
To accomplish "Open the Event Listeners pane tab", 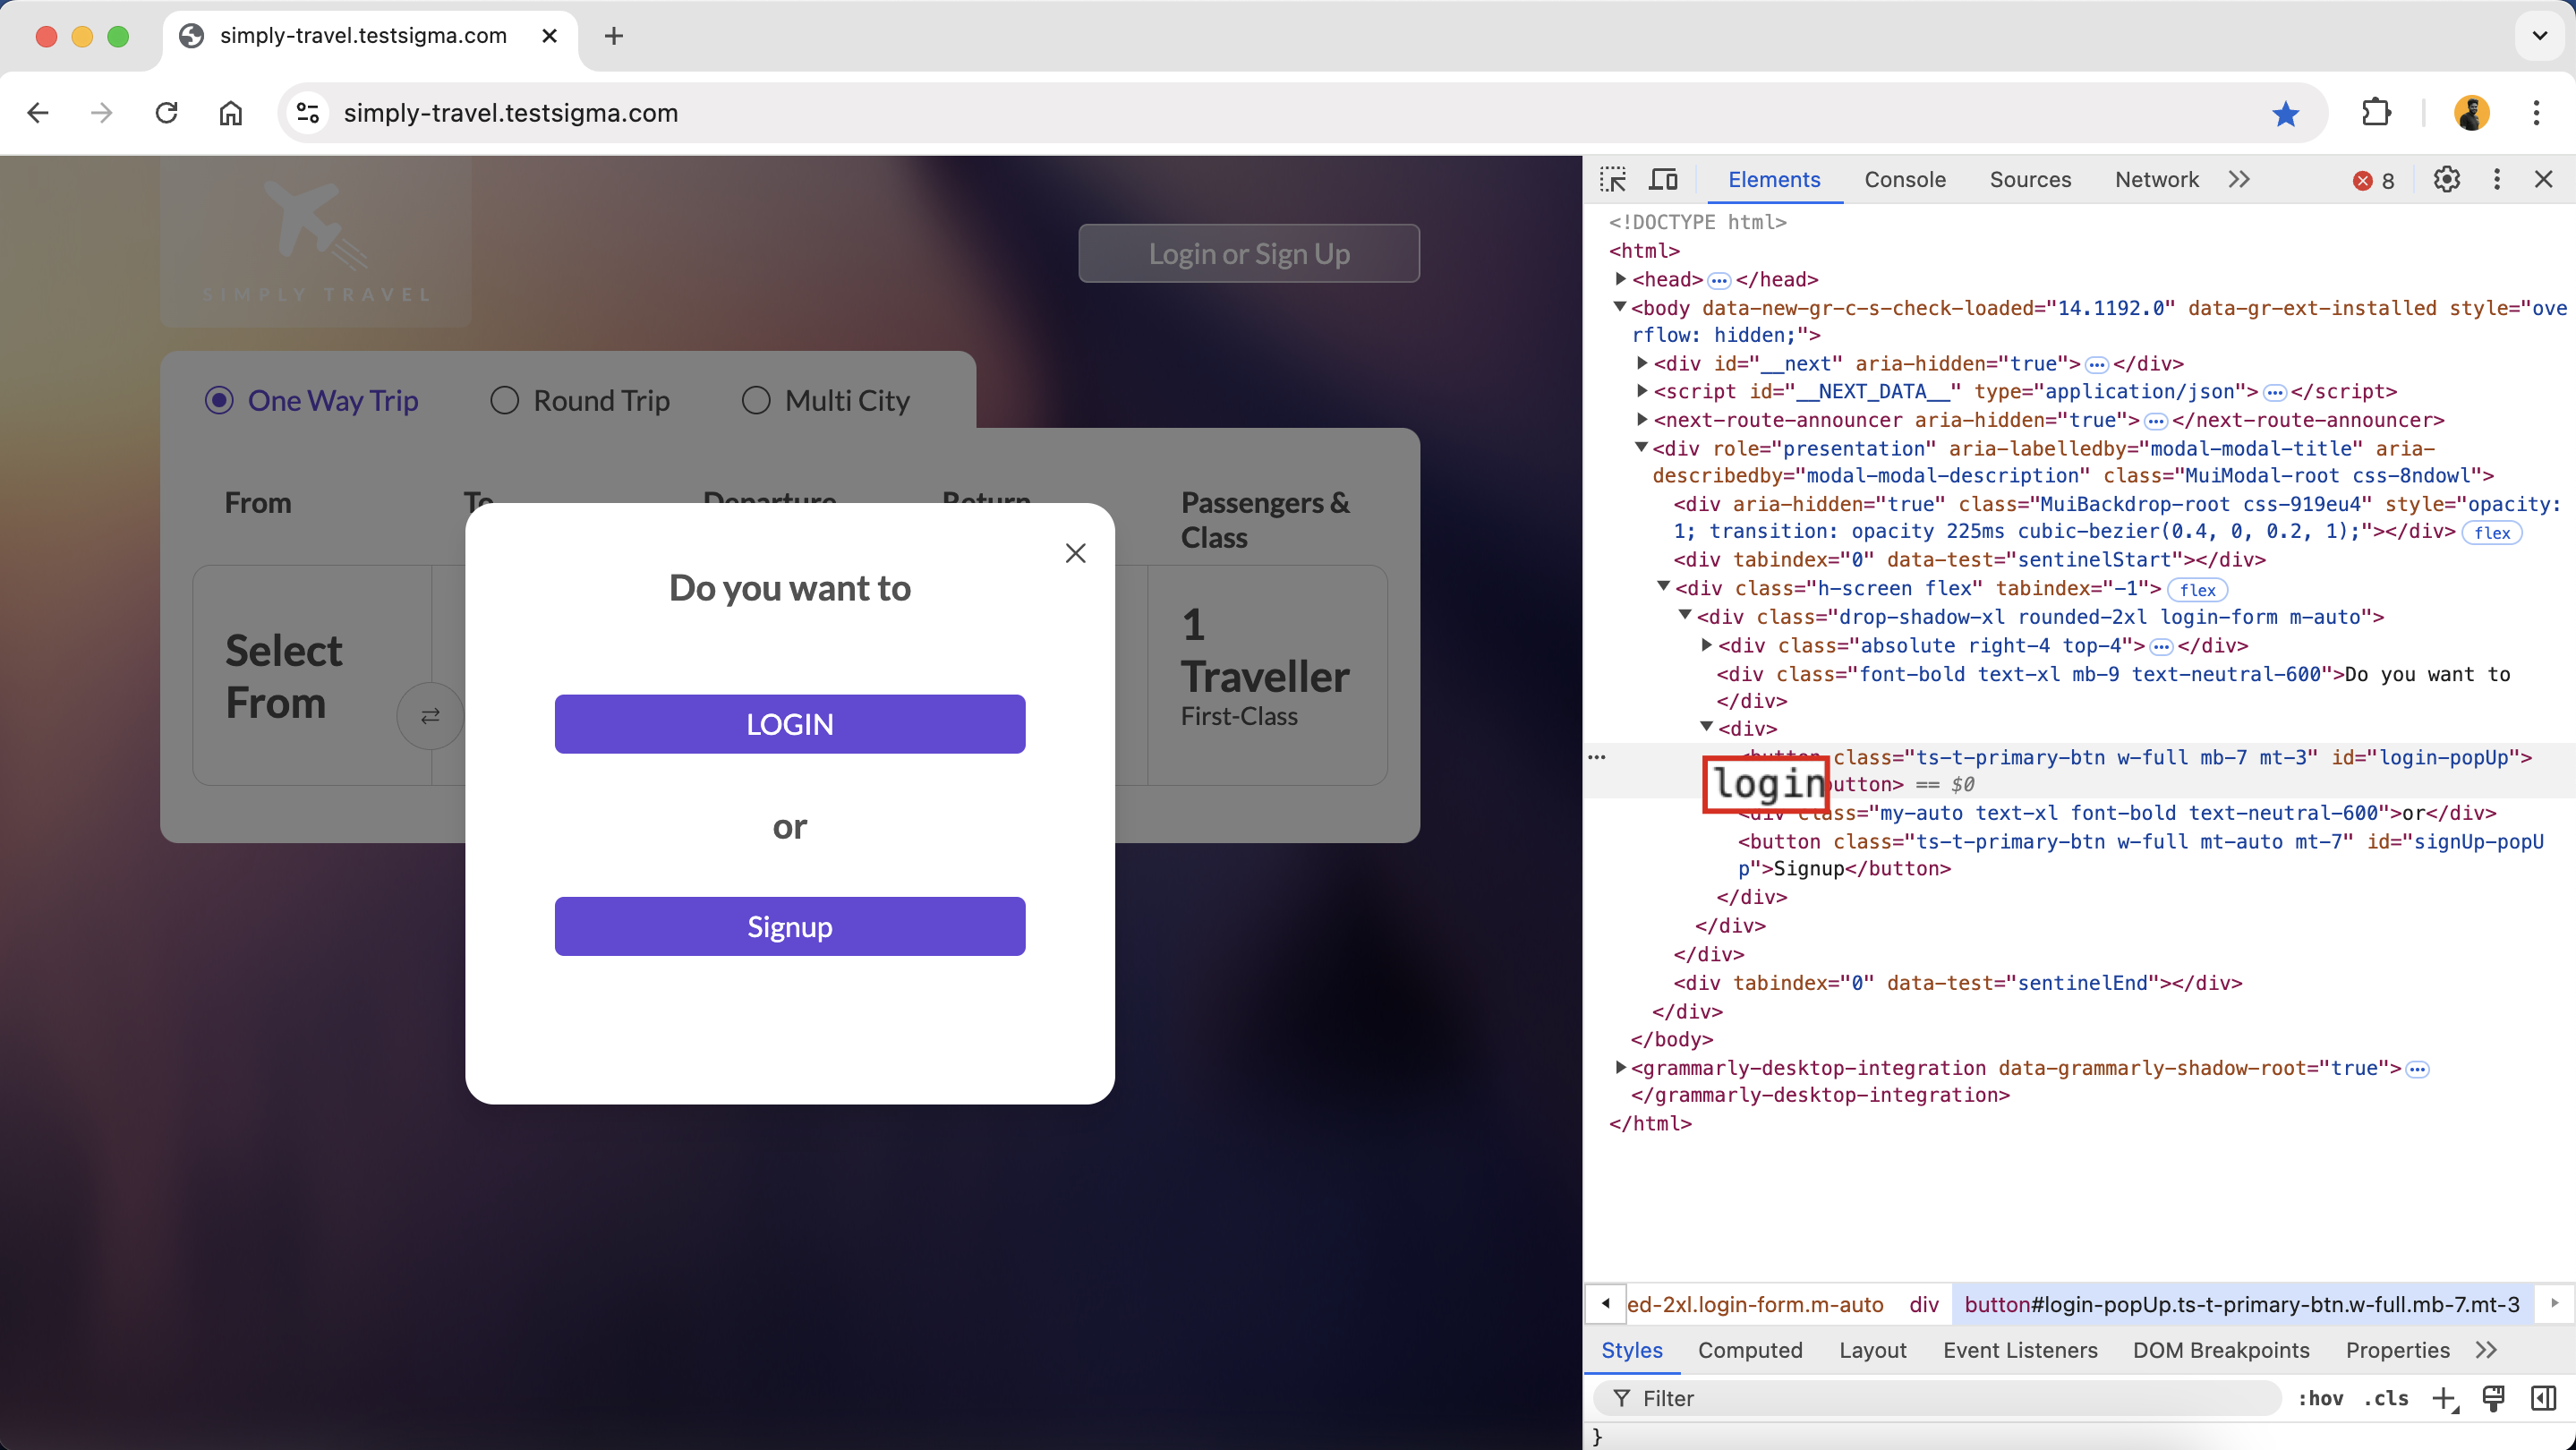I will click(x=2020, y=1350).
